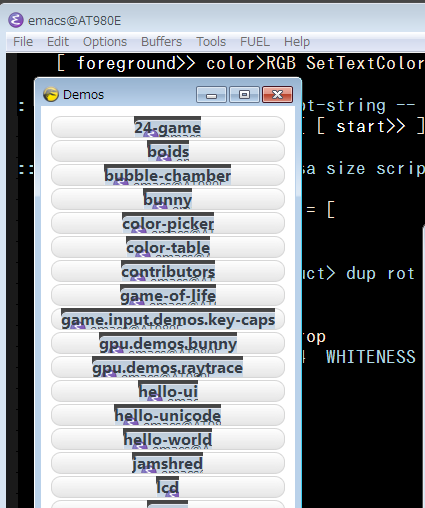
Task: Launch the boids demo
Action: click(168, 151)
